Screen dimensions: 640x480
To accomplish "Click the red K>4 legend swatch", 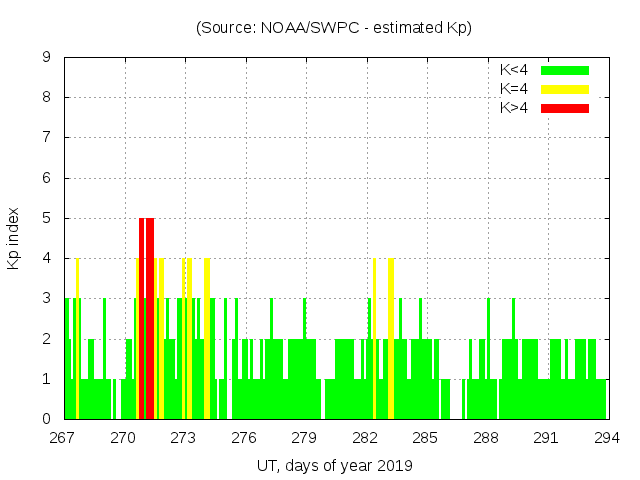I will click(565, 107).
